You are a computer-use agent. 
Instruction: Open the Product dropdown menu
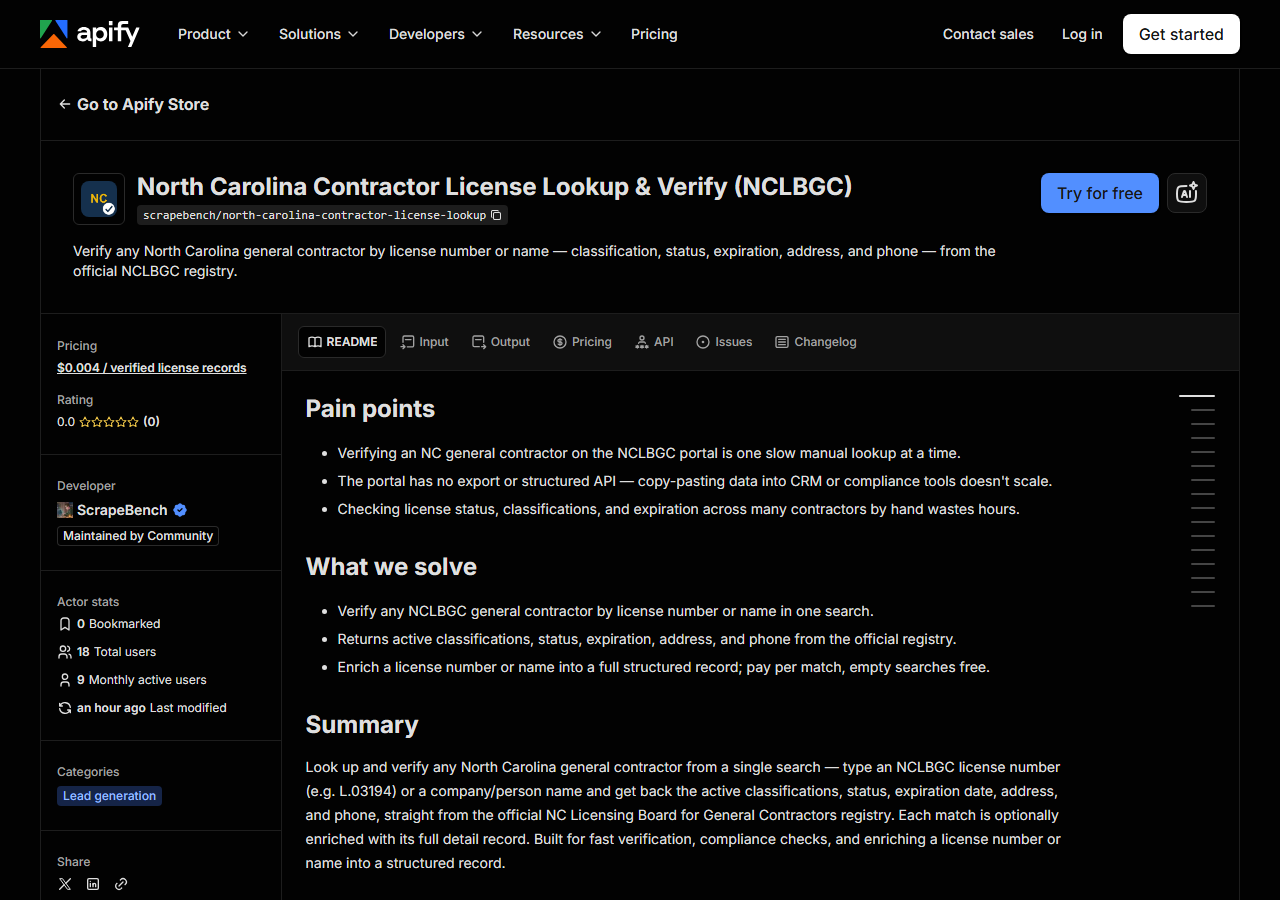pyautogui.click(x=212, y=34)
